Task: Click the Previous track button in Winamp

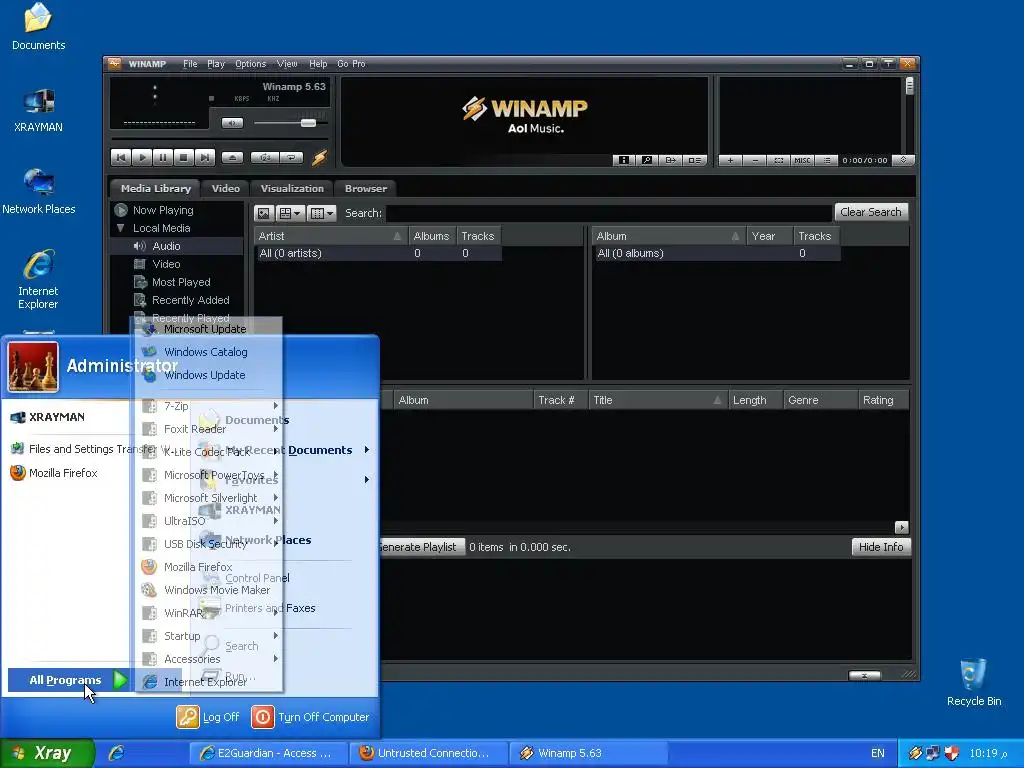Action: pyautogui.click(x=121, y=157)
